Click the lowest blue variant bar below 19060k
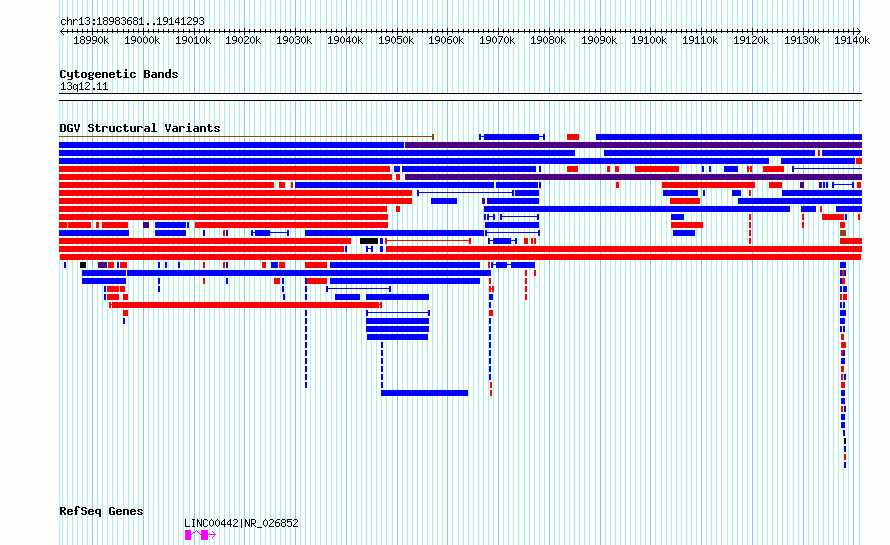Screen dimensions: 890x545 (x=425, y=393)
